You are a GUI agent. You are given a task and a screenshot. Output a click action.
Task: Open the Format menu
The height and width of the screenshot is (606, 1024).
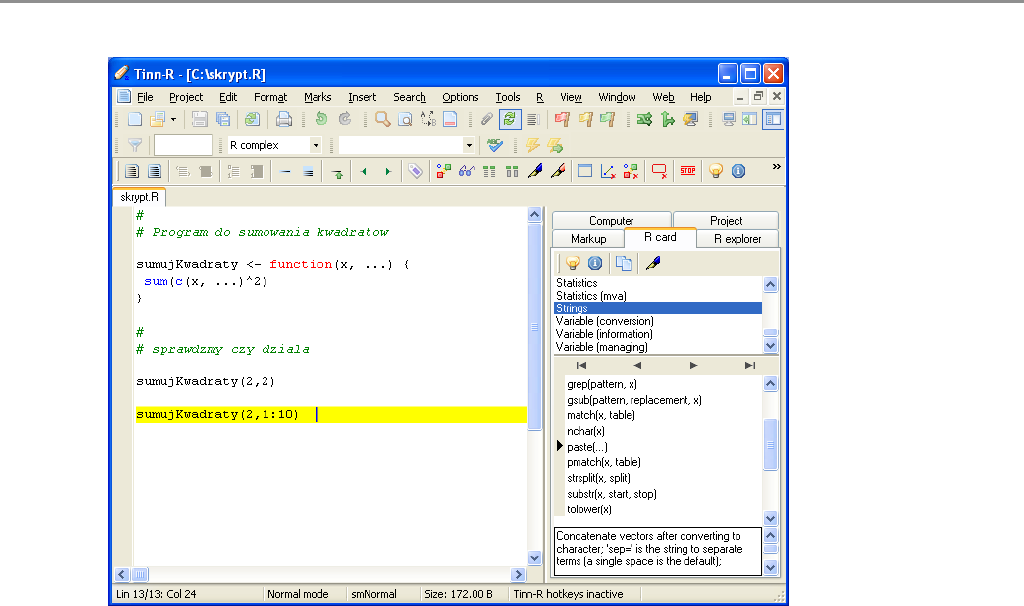(x=270, y=97)
